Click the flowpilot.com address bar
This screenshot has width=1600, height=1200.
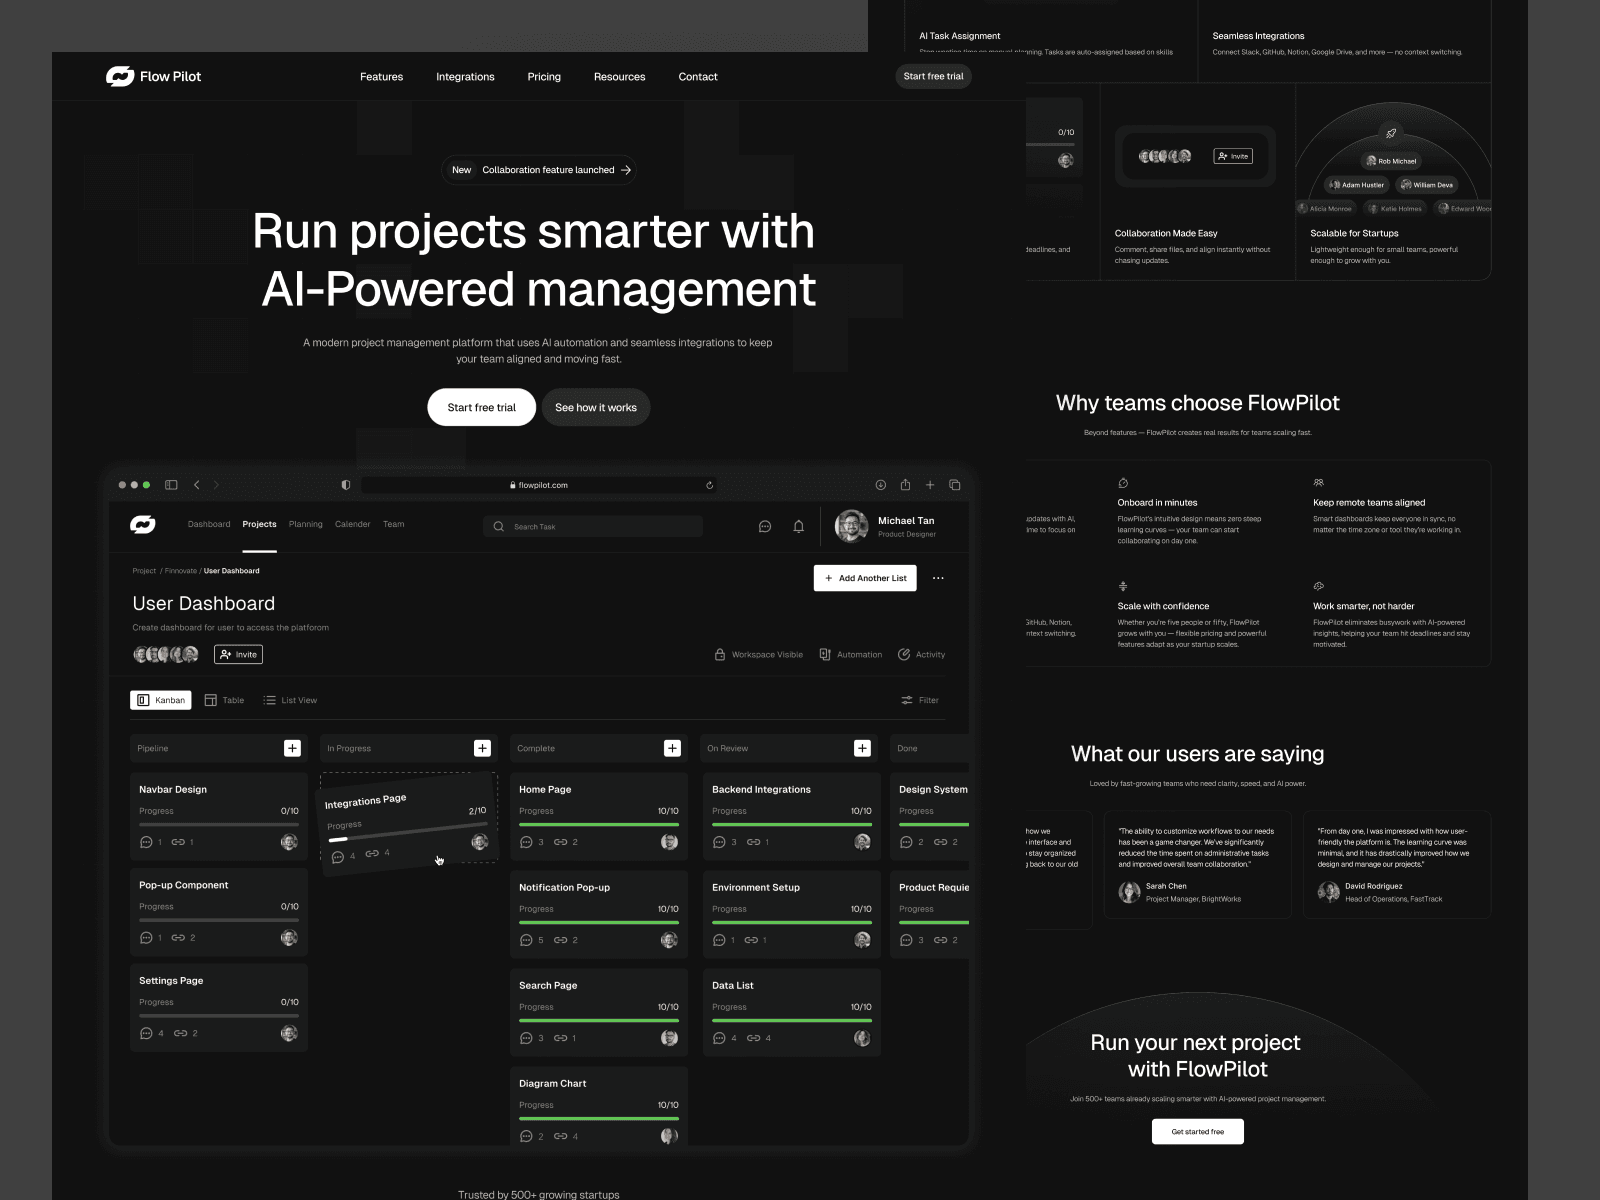(539, 485)
